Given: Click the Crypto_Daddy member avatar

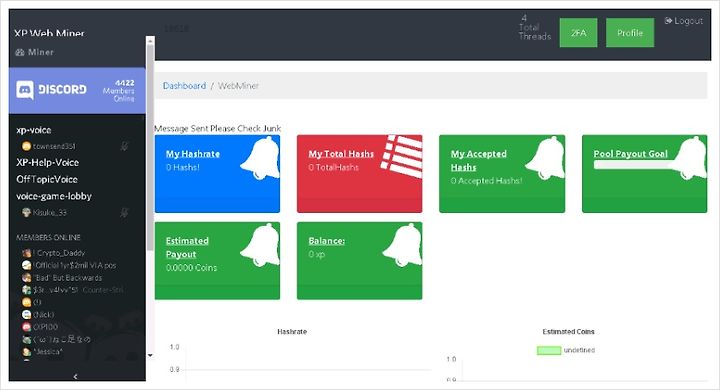Looking at the screenshot, I should (27, 253).
